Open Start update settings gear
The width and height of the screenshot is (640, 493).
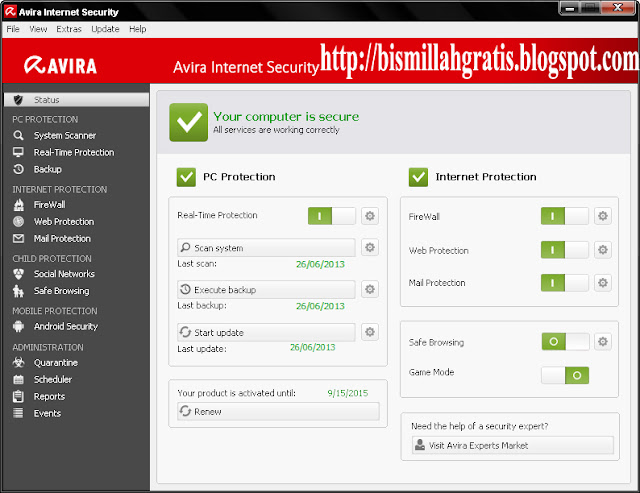click(x=370, y=332)
